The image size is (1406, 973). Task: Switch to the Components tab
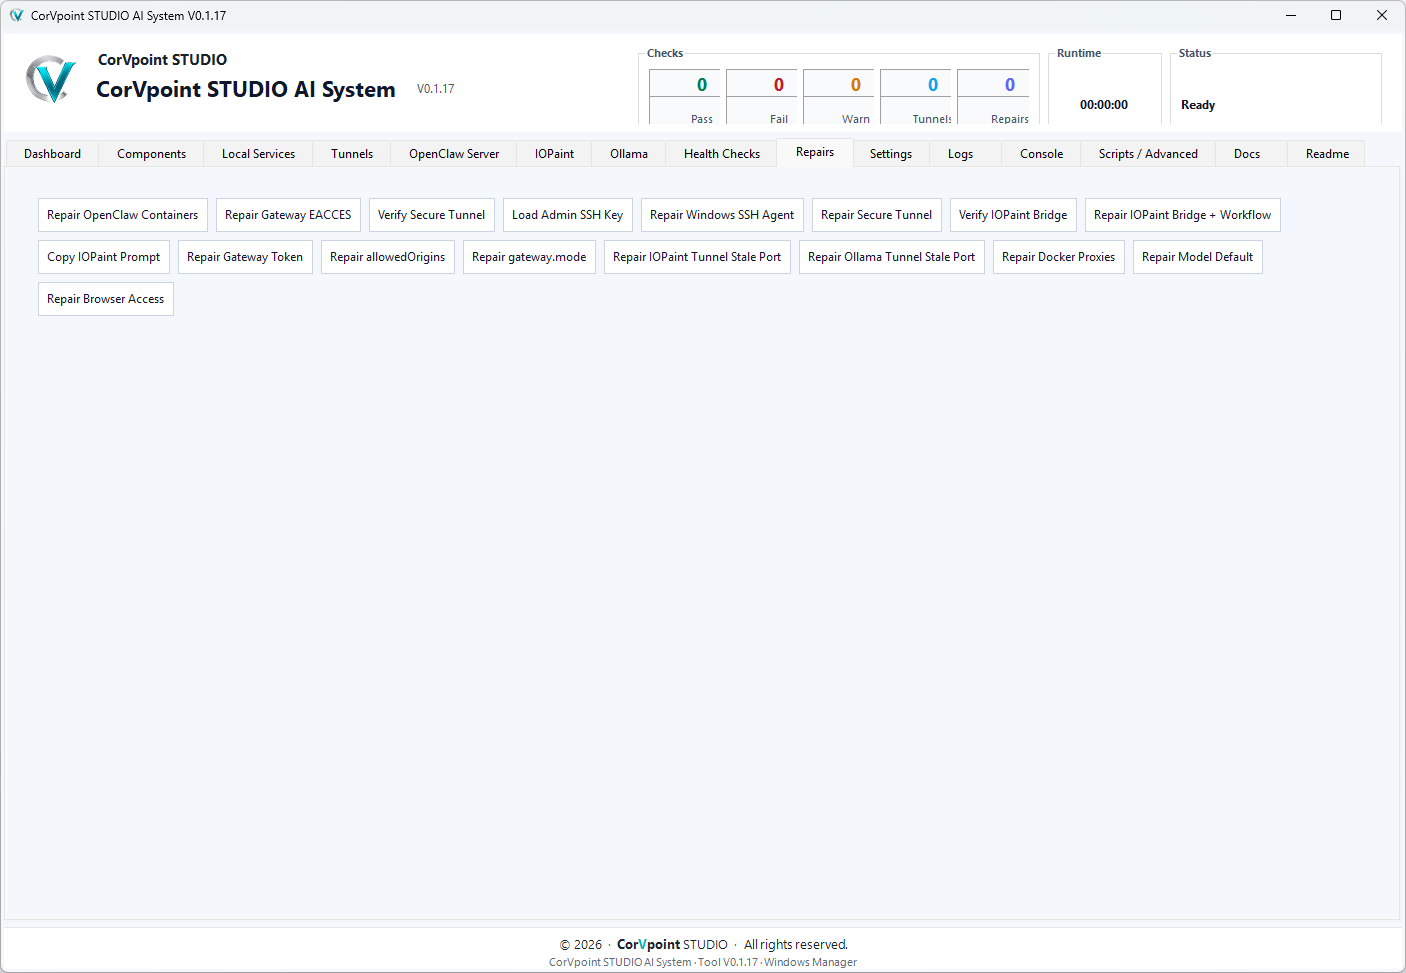(151, 154)
